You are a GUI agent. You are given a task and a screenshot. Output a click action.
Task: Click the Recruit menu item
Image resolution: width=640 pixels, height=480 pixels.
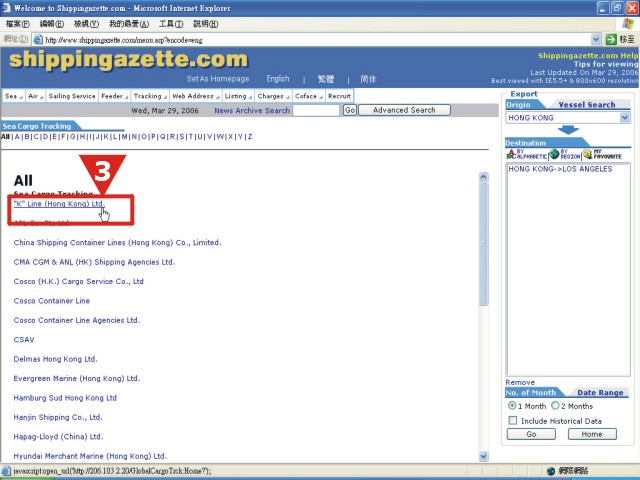click(339, 96)
